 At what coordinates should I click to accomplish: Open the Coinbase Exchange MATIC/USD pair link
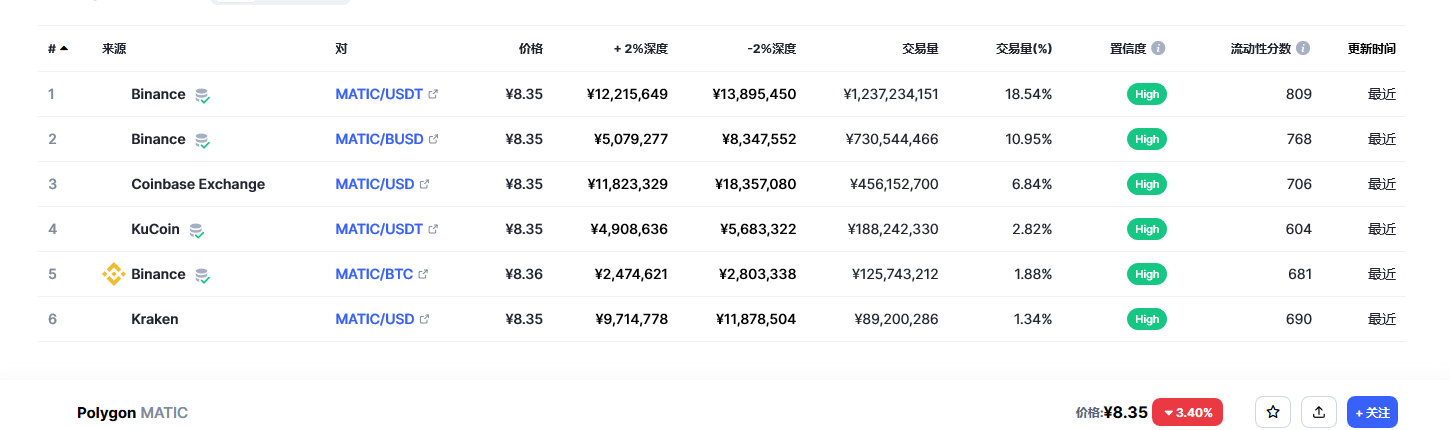click(375, 184)
